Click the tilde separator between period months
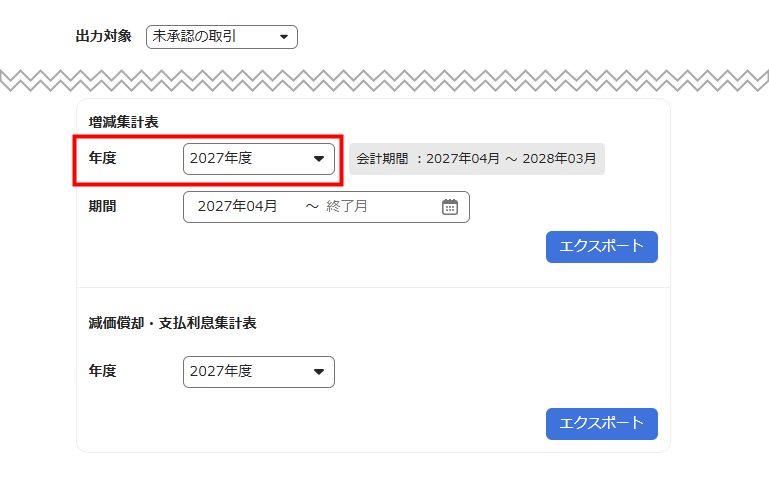The height and width of the screenshot is (481, 769). tap(311, 207)
